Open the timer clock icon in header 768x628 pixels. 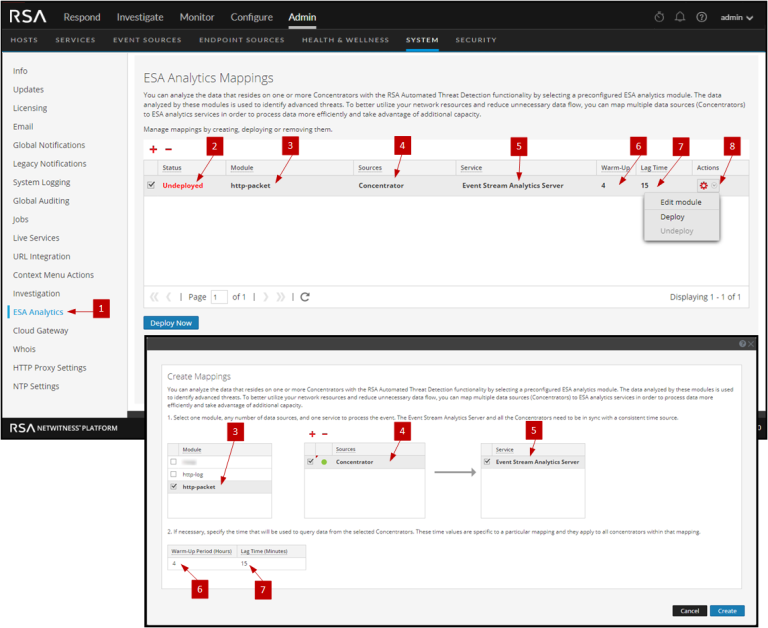click(659, 17)
